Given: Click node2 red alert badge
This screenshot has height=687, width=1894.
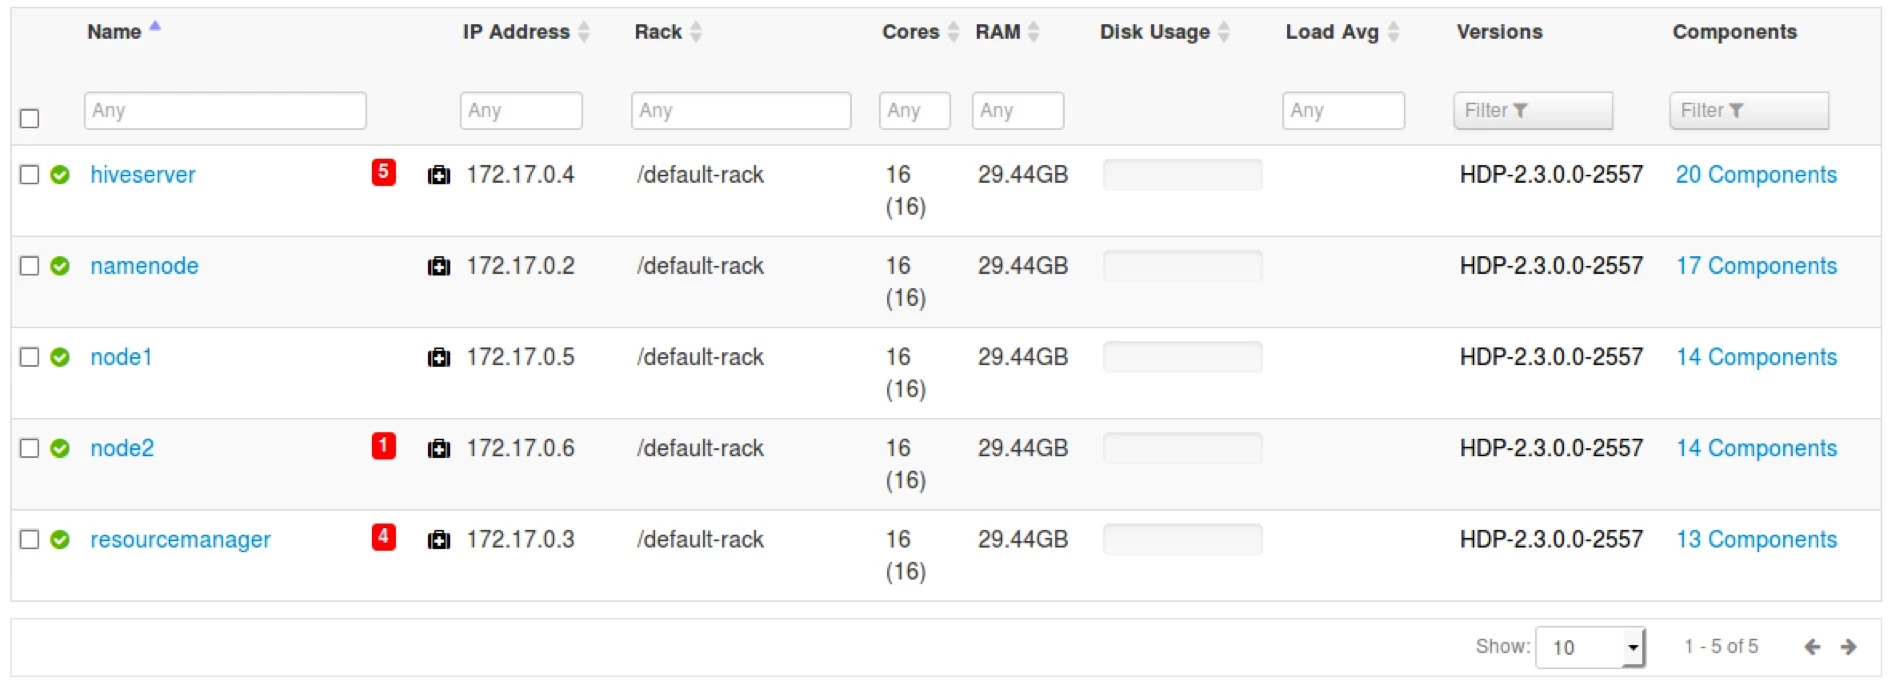Looking at the screenshot, I should pos(383,446).
